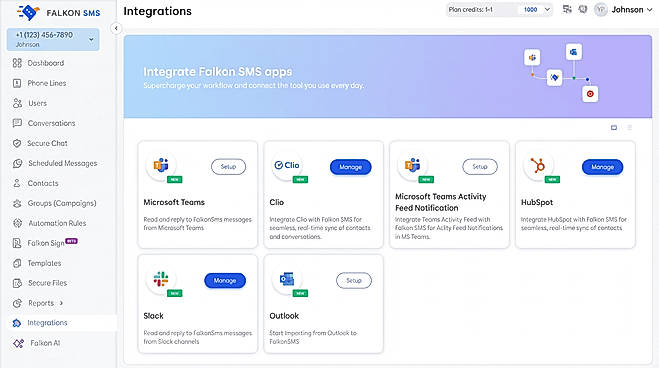Click the Scheduled Messages icon

pyautogui.click(x=17, y=163)
